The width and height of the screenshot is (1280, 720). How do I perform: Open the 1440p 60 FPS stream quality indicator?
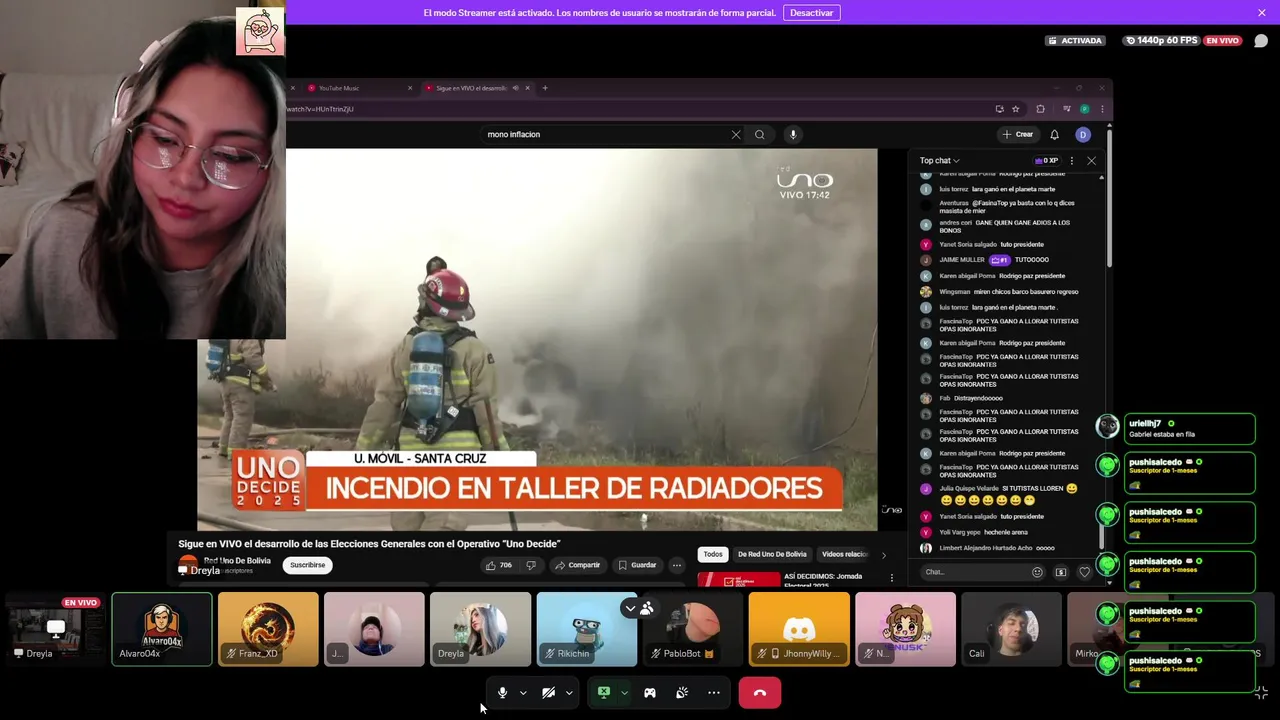pos(1161,41)
